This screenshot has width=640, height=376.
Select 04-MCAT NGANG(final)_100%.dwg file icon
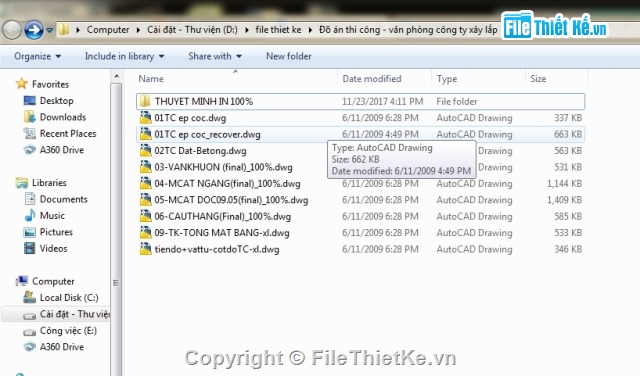(145, 183)
